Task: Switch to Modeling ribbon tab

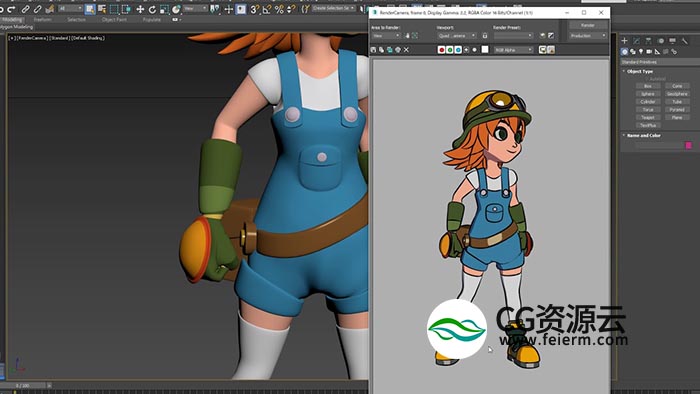Action: point(12,20)
